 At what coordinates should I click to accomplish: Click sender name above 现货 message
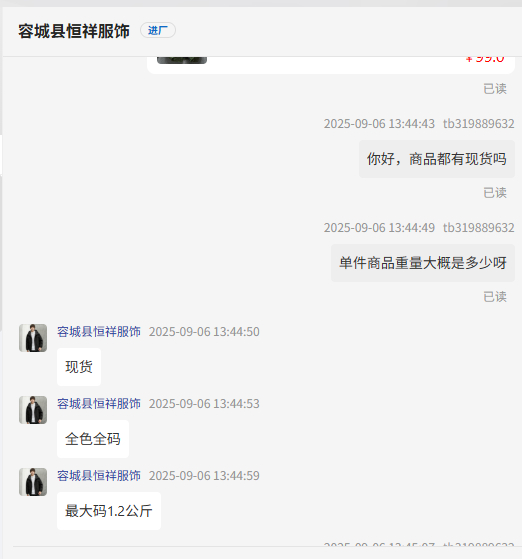point(99,332)
